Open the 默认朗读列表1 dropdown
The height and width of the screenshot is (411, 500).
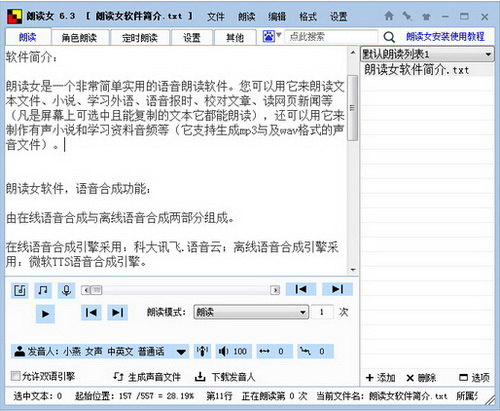click(x=427, y=54)
